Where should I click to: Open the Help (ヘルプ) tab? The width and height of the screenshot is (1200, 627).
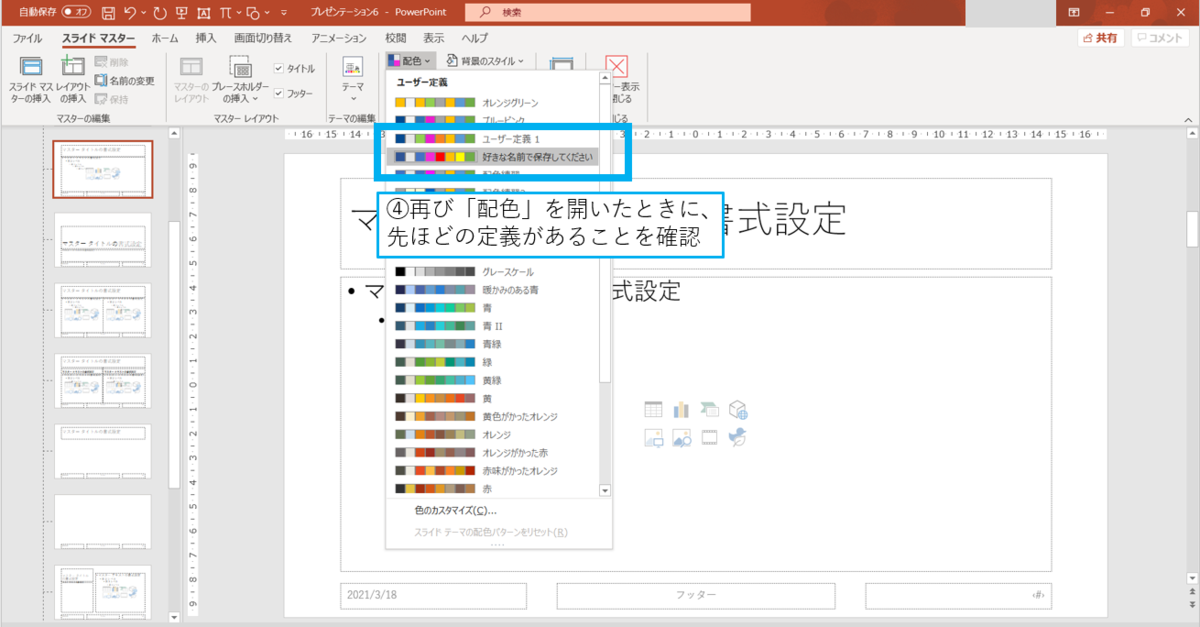coord(474,38)
